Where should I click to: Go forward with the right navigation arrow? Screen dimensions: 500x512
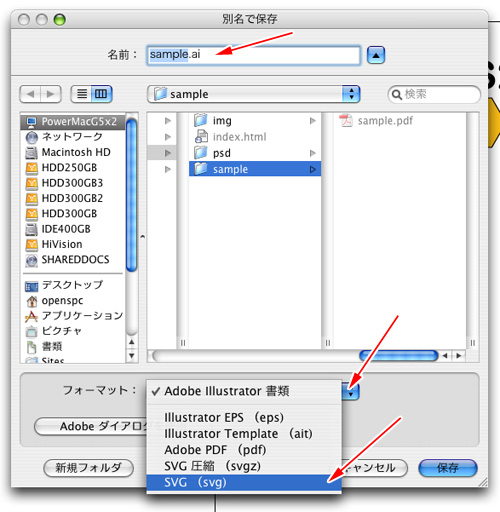[x=51, y=94]
